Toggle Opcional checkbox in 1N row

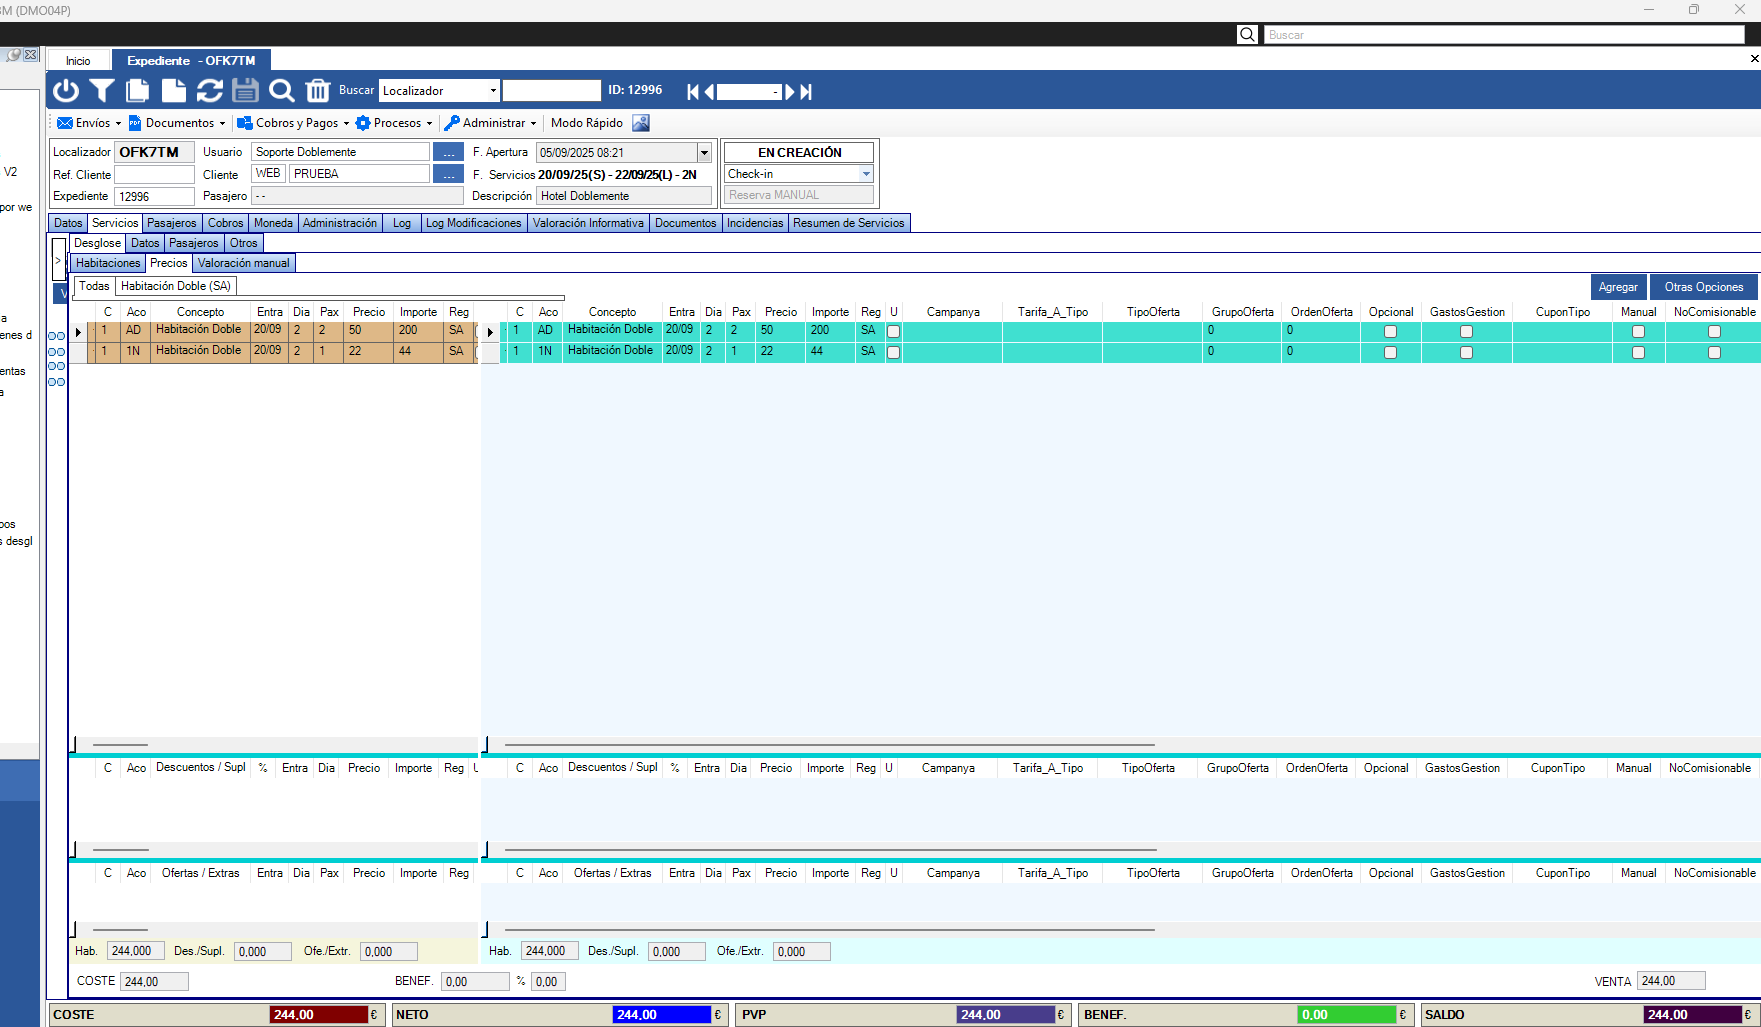(1390, 352)
